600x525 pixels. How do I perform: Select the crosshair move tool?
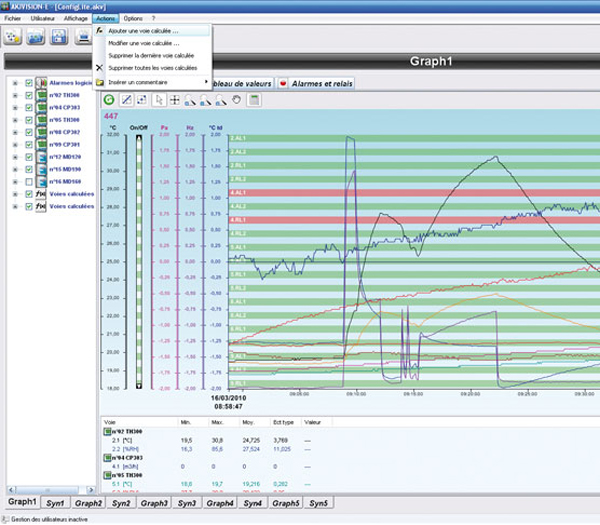[x=174, y=100]
